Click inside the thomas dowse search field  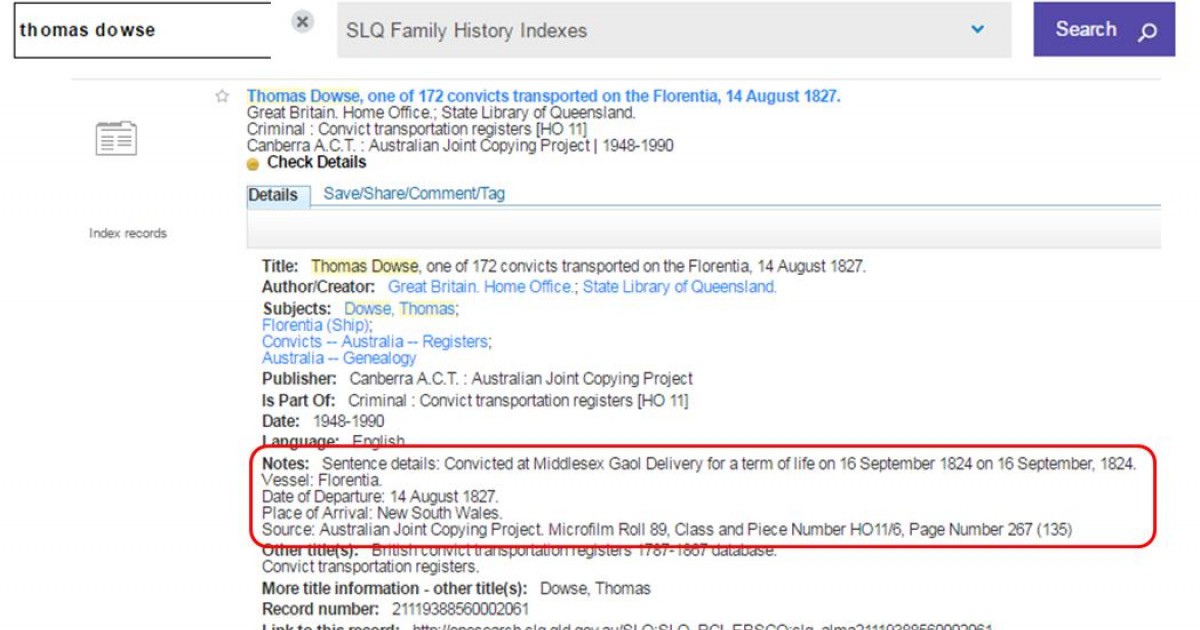point(140,30)
